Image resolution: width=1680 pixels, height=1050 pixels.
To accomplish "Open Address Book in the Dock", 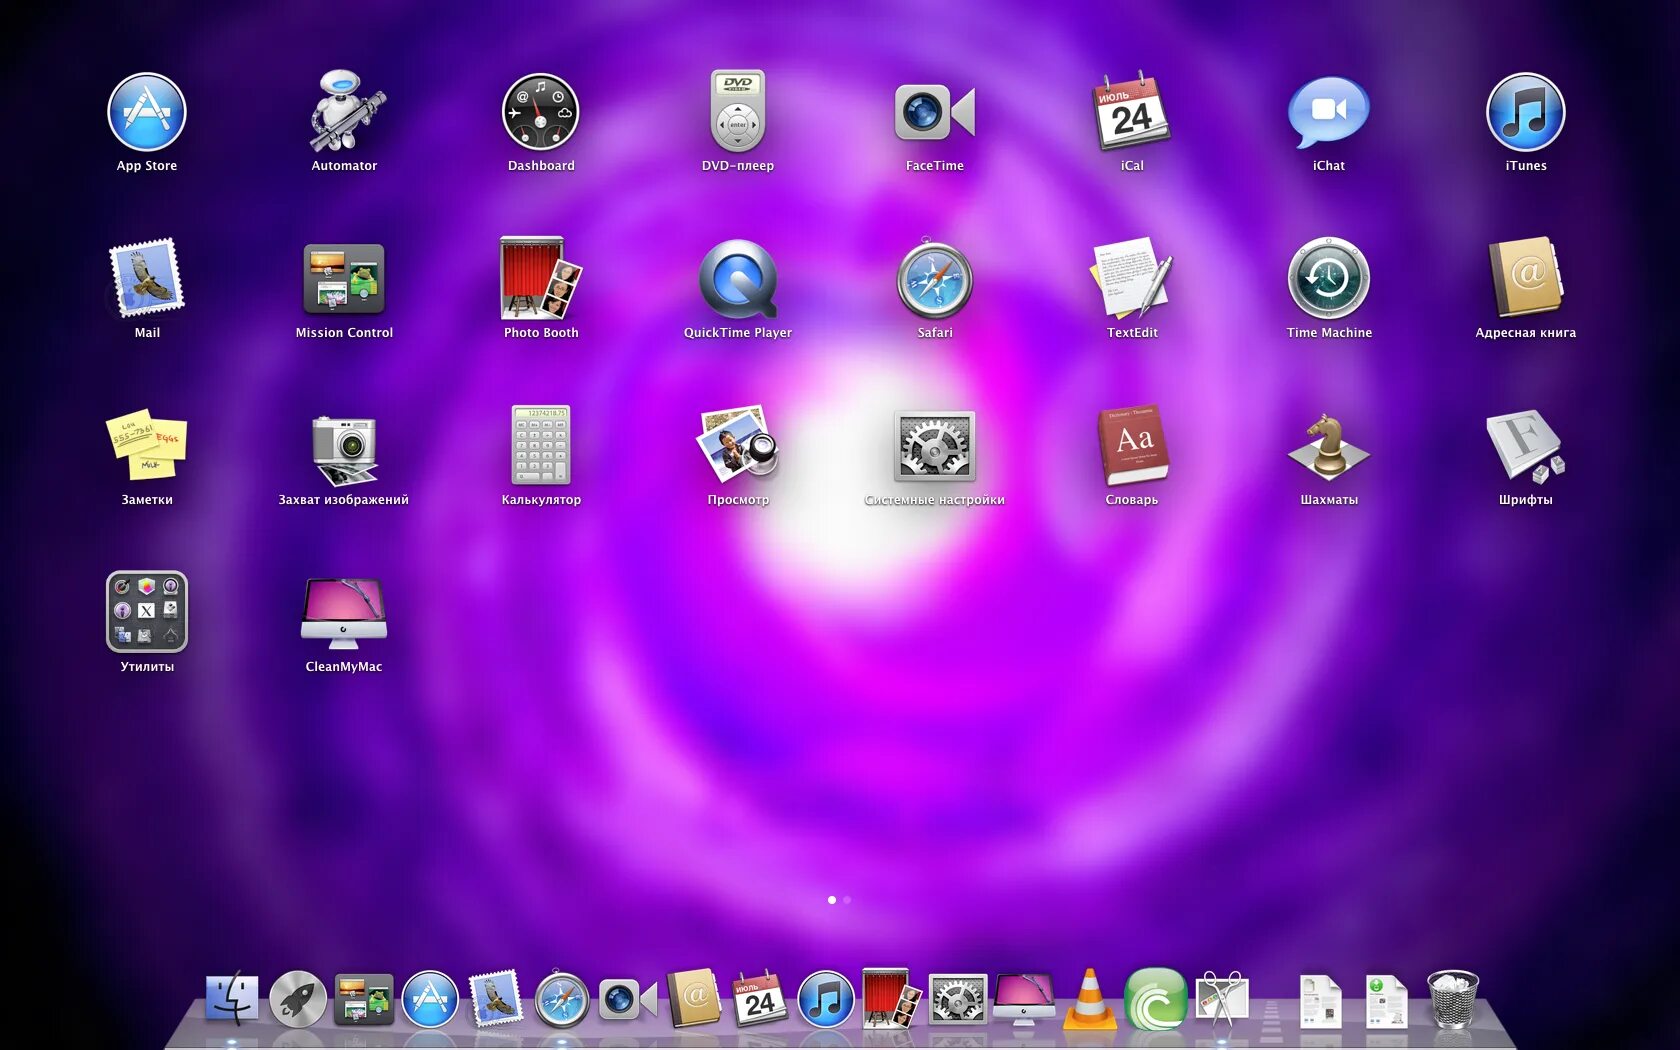I will (x=694, y=998).
